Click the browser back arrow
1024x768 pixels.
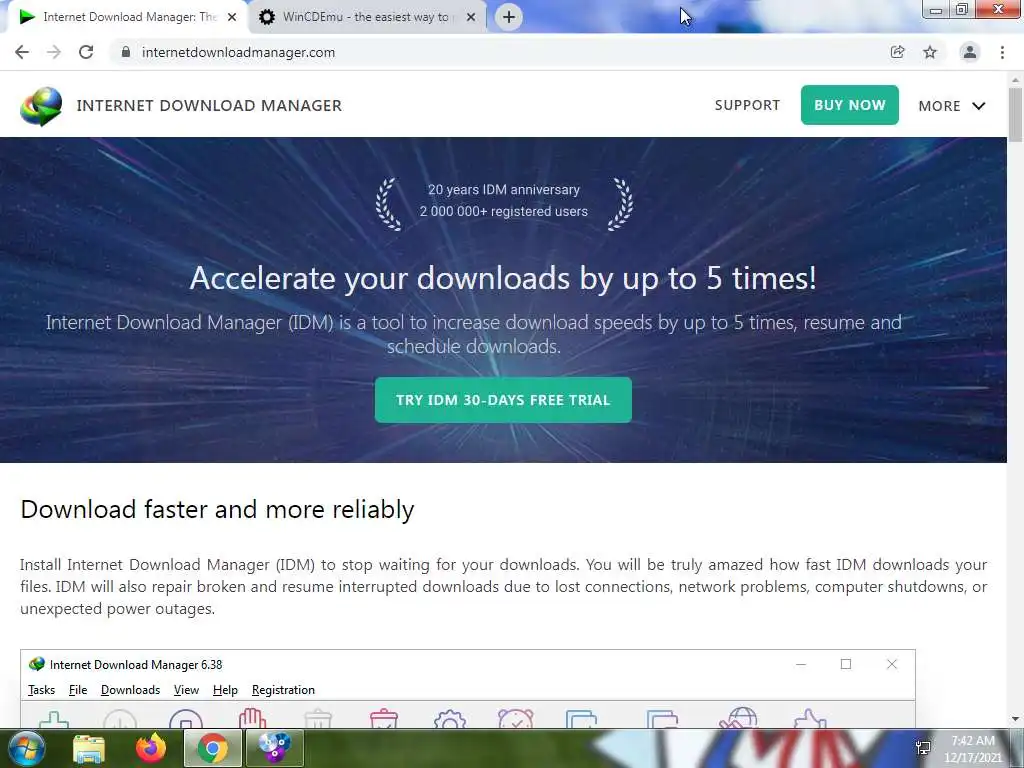(x=22, y=52)
